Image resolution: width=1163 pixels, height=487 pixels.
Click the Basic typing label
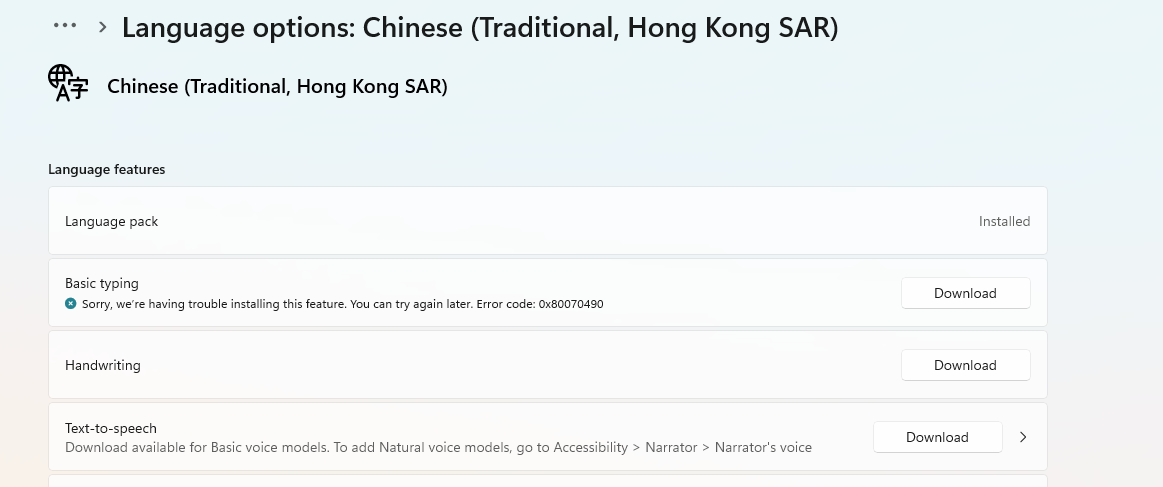click(x=102, y=283)
